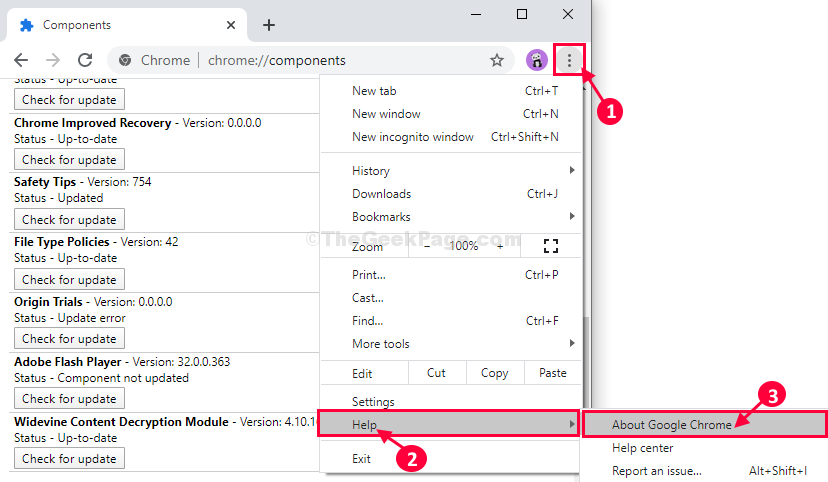Decrease zoom with the minus button
828x482 pixels.
point(427,245)
